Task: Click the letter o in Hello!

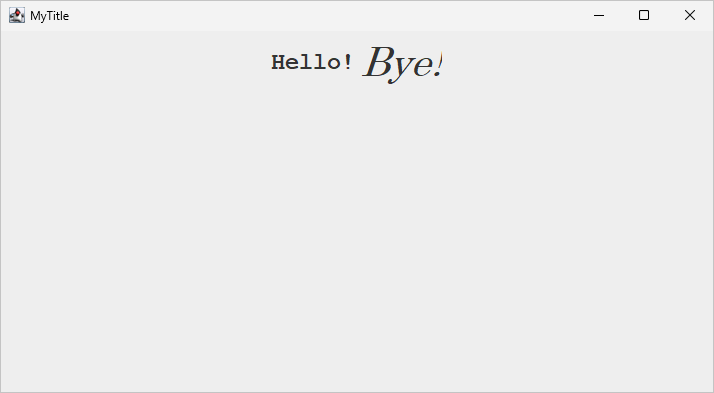Action: (x=332, y=64)
